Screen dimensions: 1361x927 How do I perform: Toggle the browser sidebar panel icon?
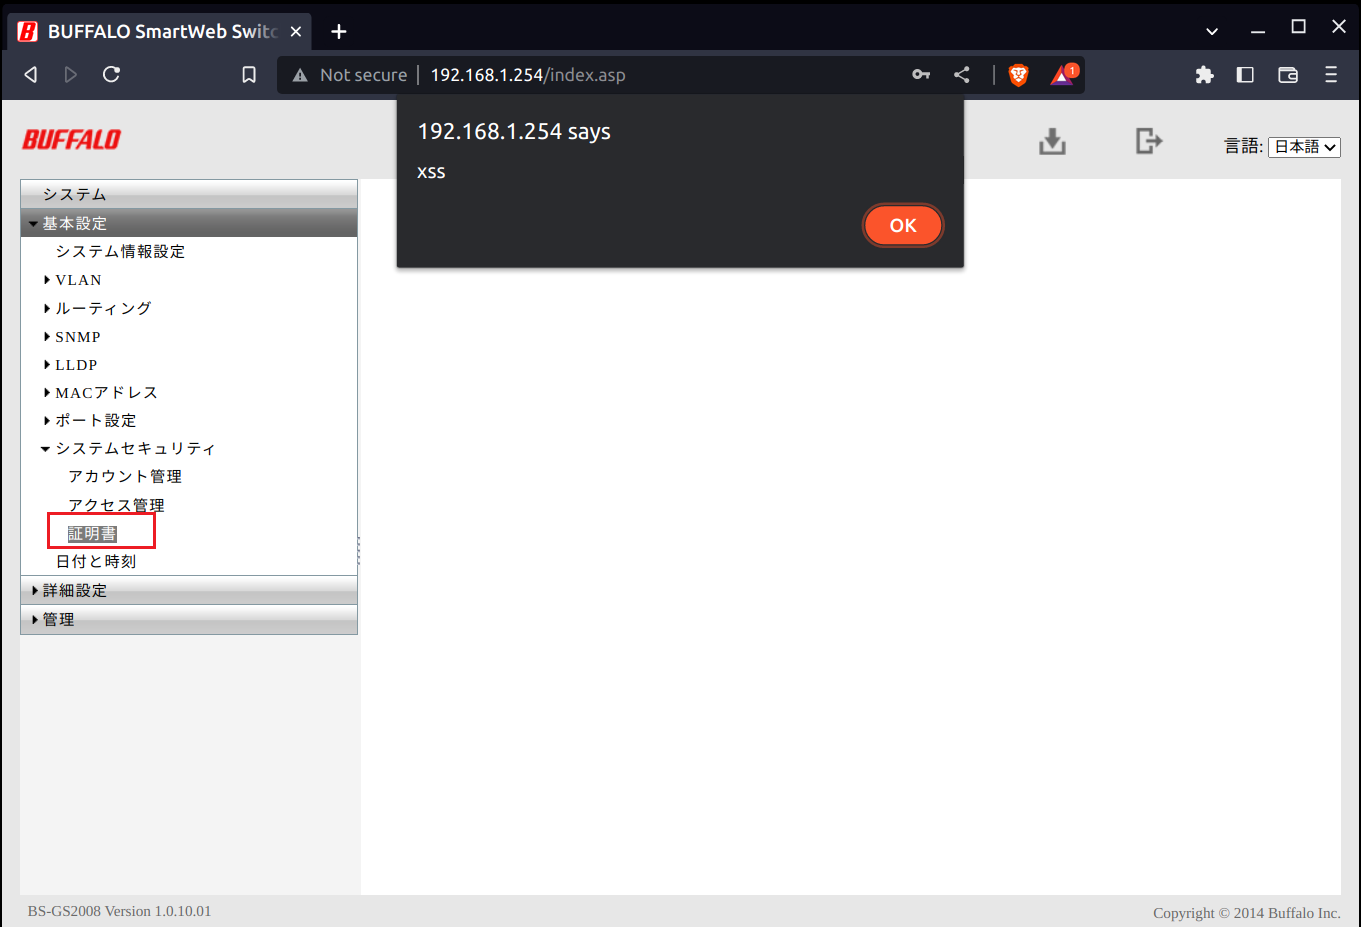[1245, 75]
